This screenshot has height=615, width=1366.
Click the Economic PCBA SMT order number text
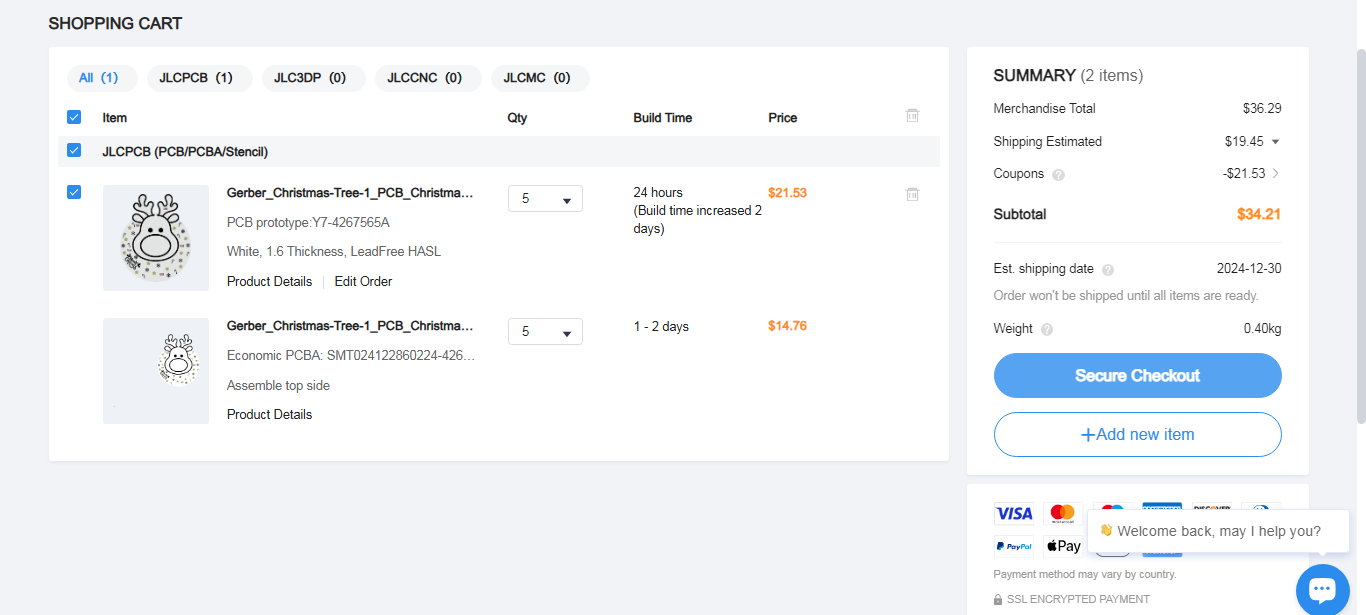click(351, 356)
